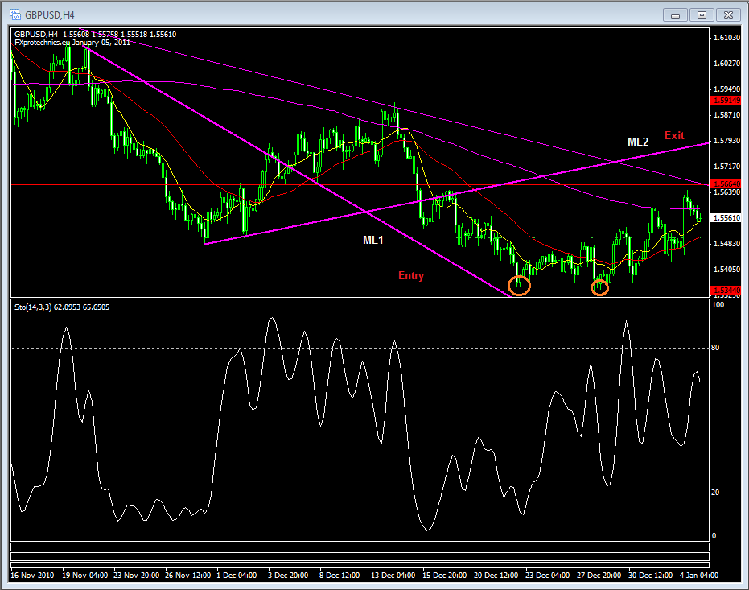Click the red 1.56640 price tag
The image size is (749, 590).
click(726, 184)
